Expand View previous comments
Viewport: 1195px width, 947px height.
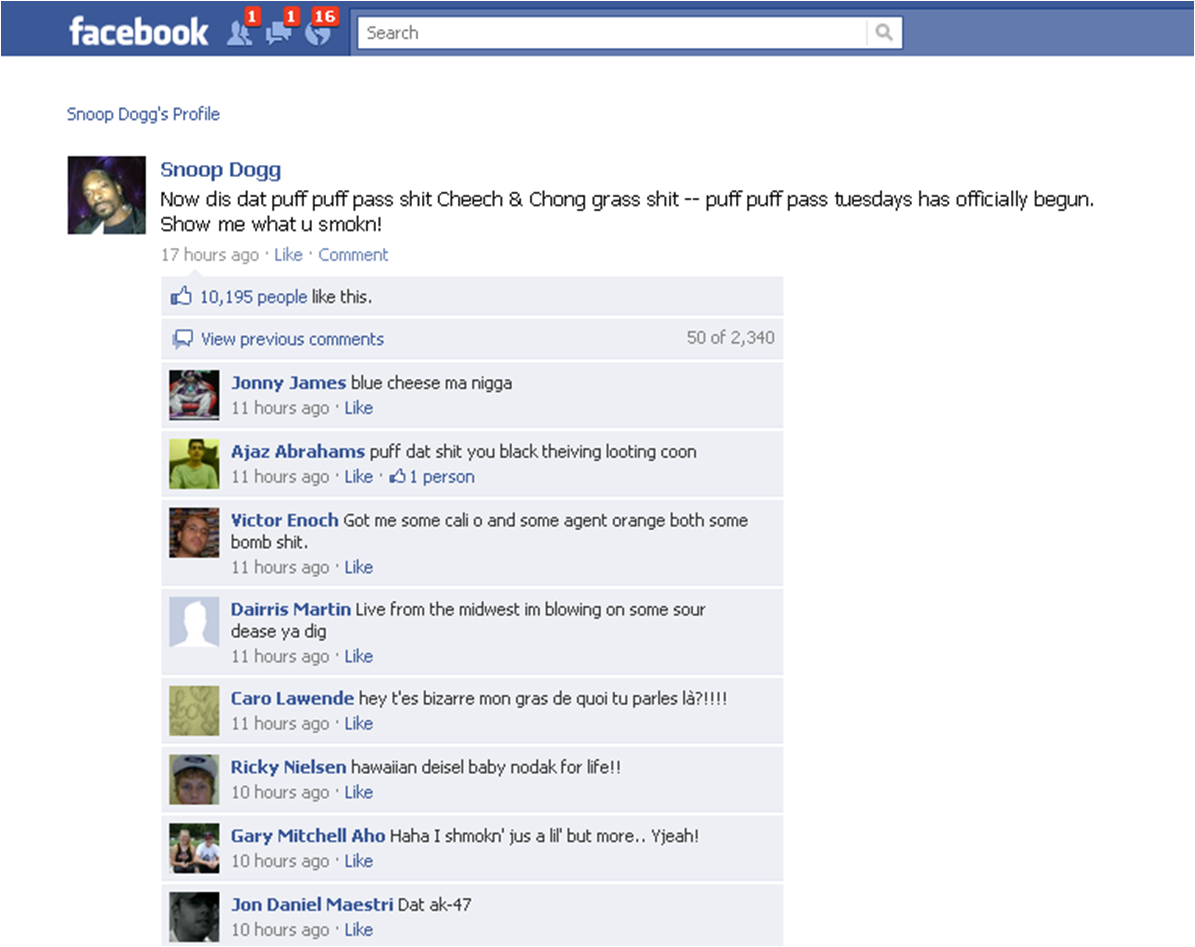click(292, 339)
